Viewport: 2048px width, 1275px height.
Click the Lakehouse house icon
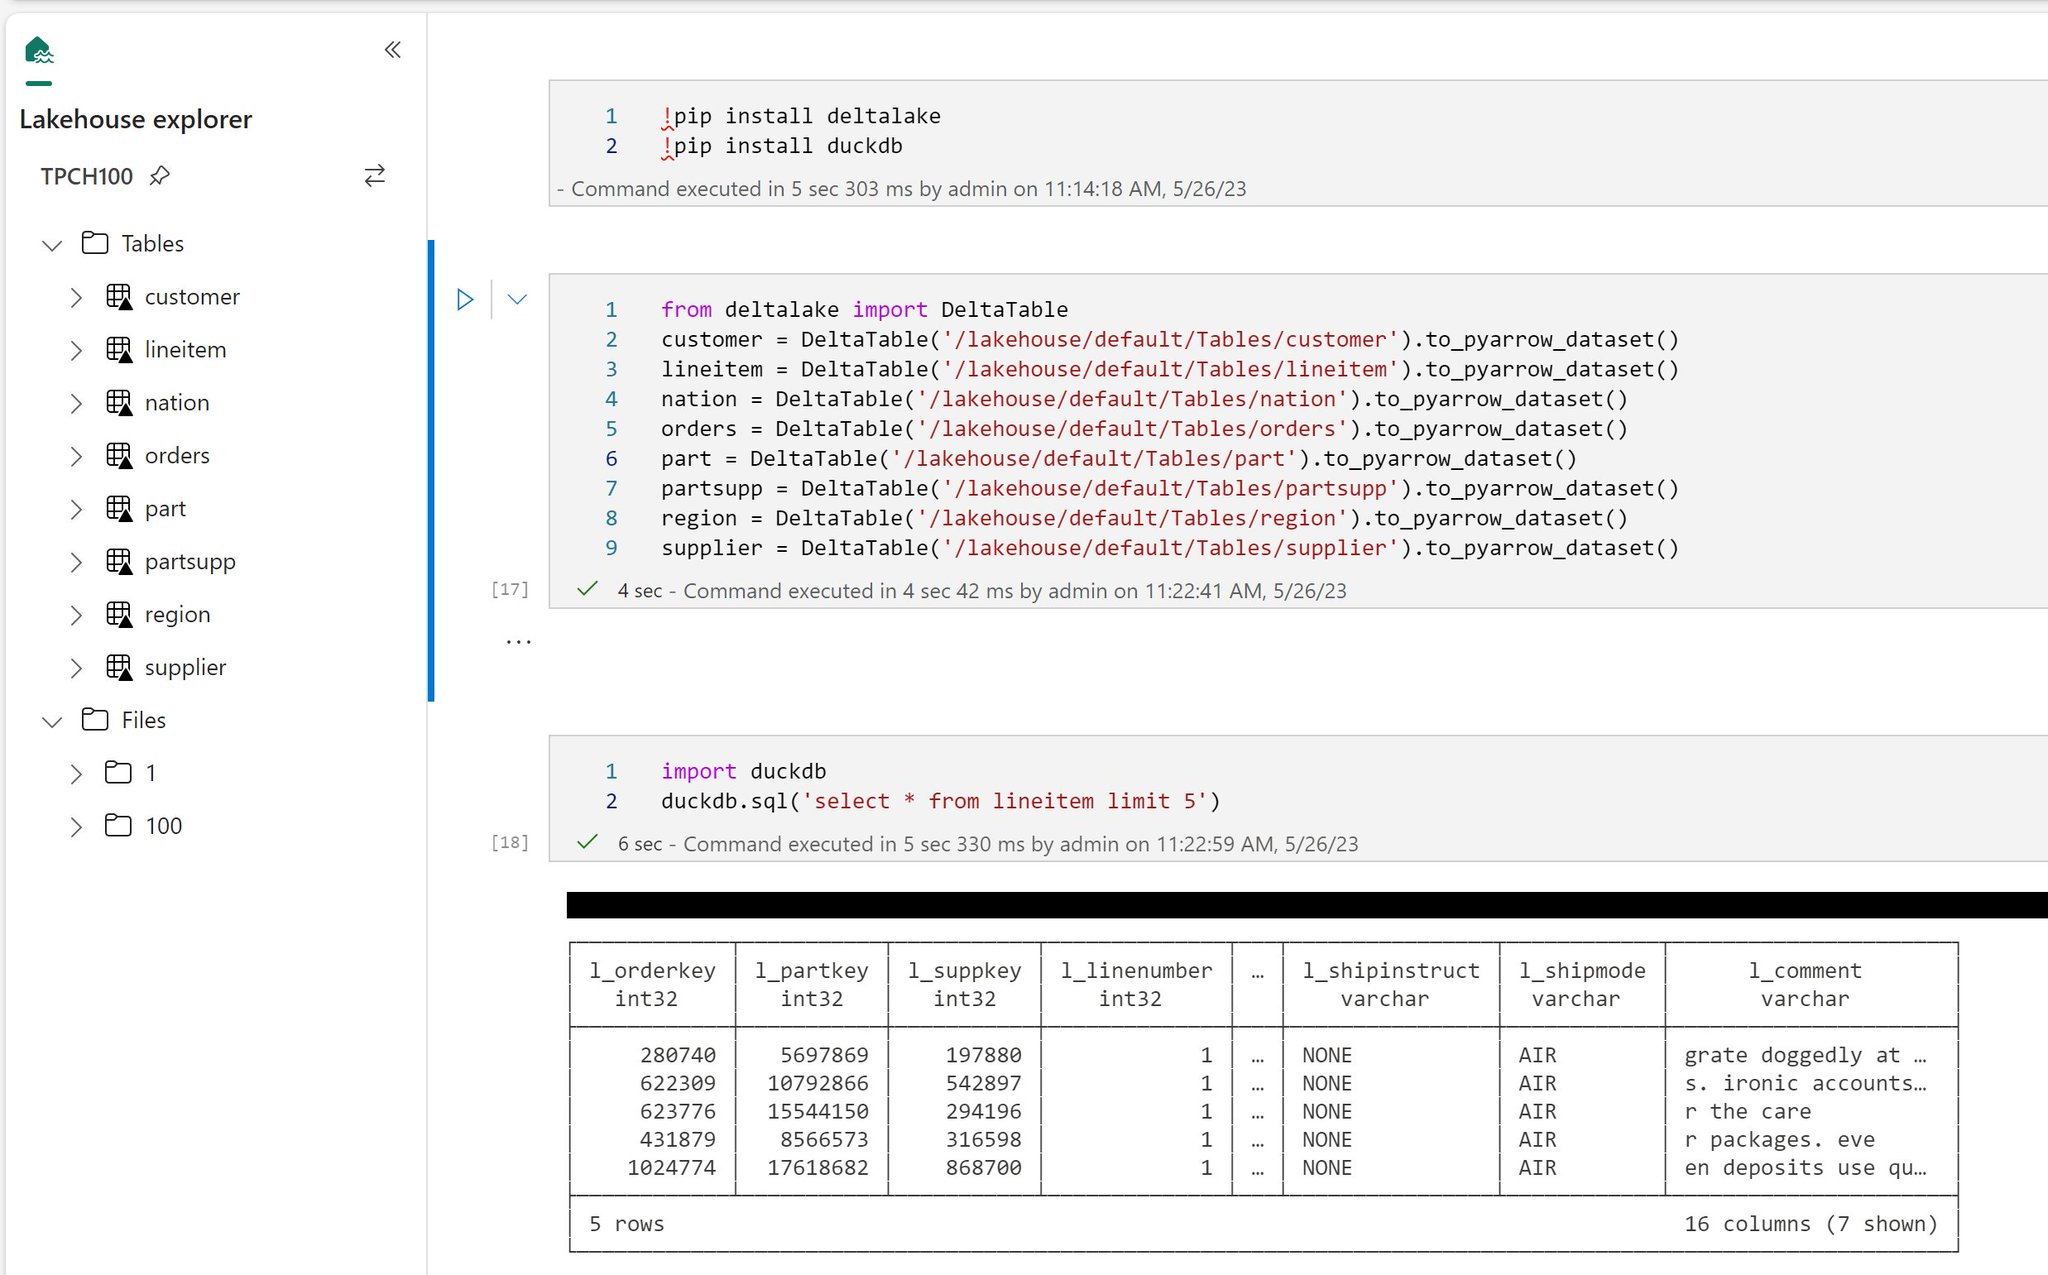coord(38,50)
